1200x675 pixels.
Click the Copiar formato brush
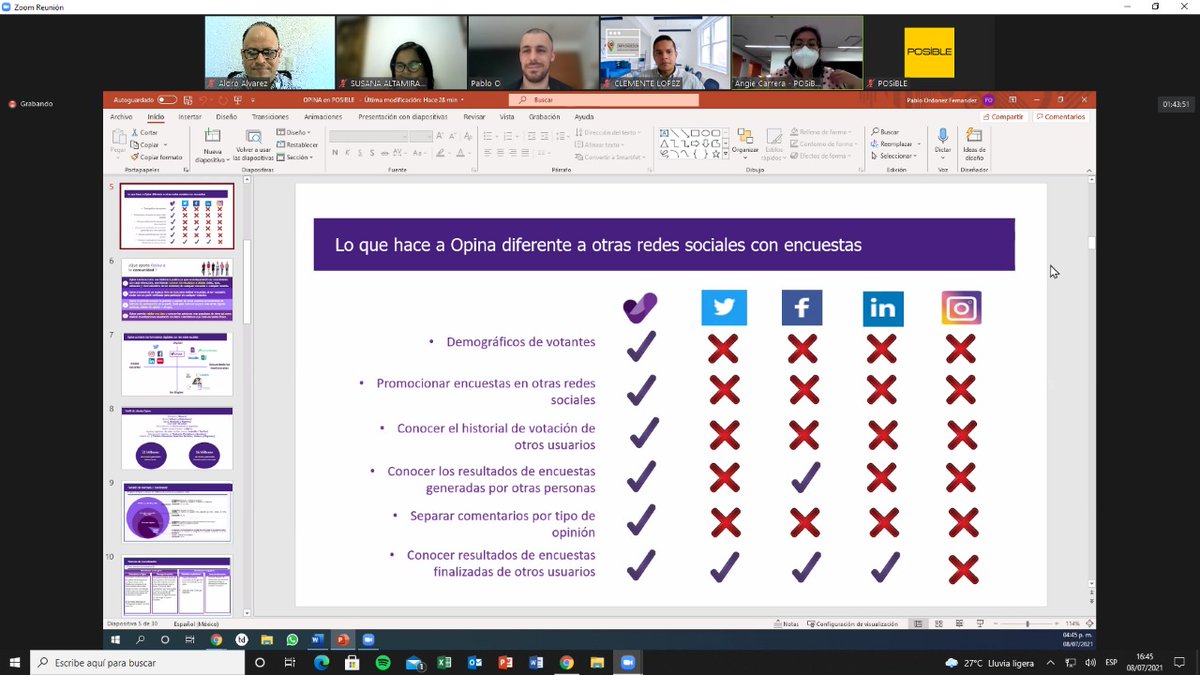[156, 157]
